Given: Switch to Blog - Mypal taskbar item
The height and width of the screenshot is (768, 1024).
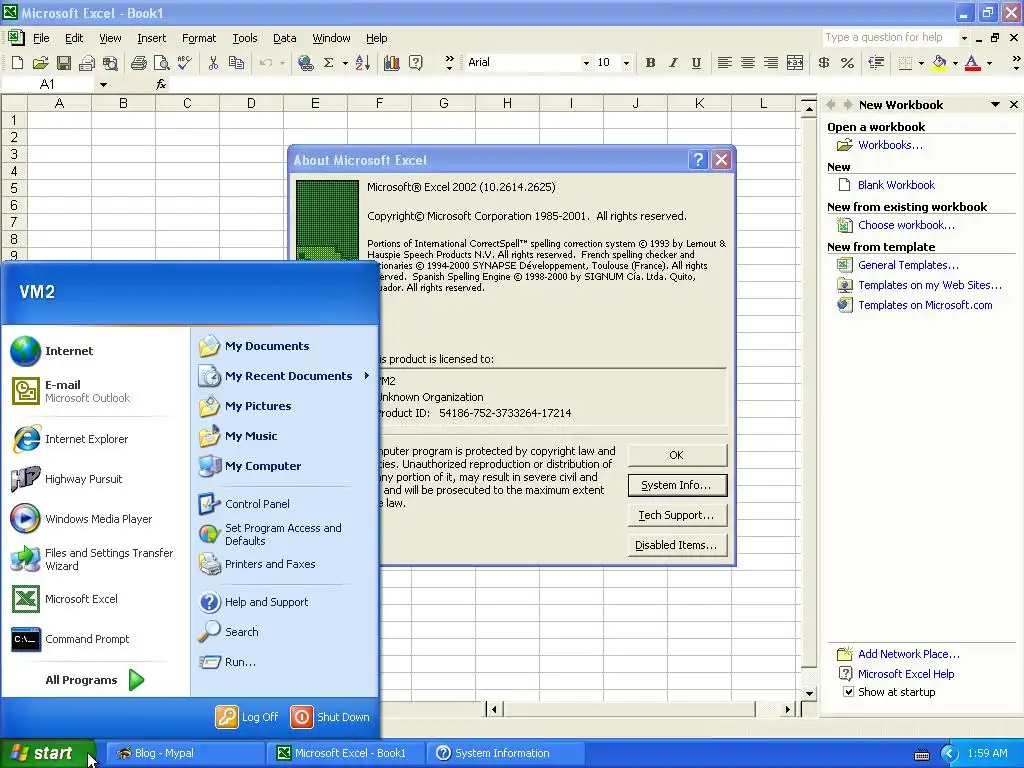Looking at the screenshot, I should [184, 753].
